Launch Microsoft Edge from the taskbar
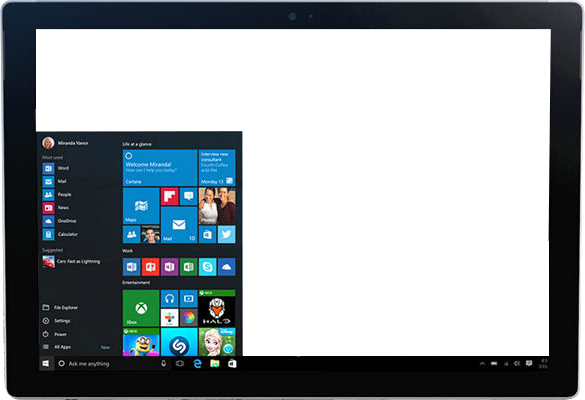Viewport: 585px width, 400px height. pos(197,363)
